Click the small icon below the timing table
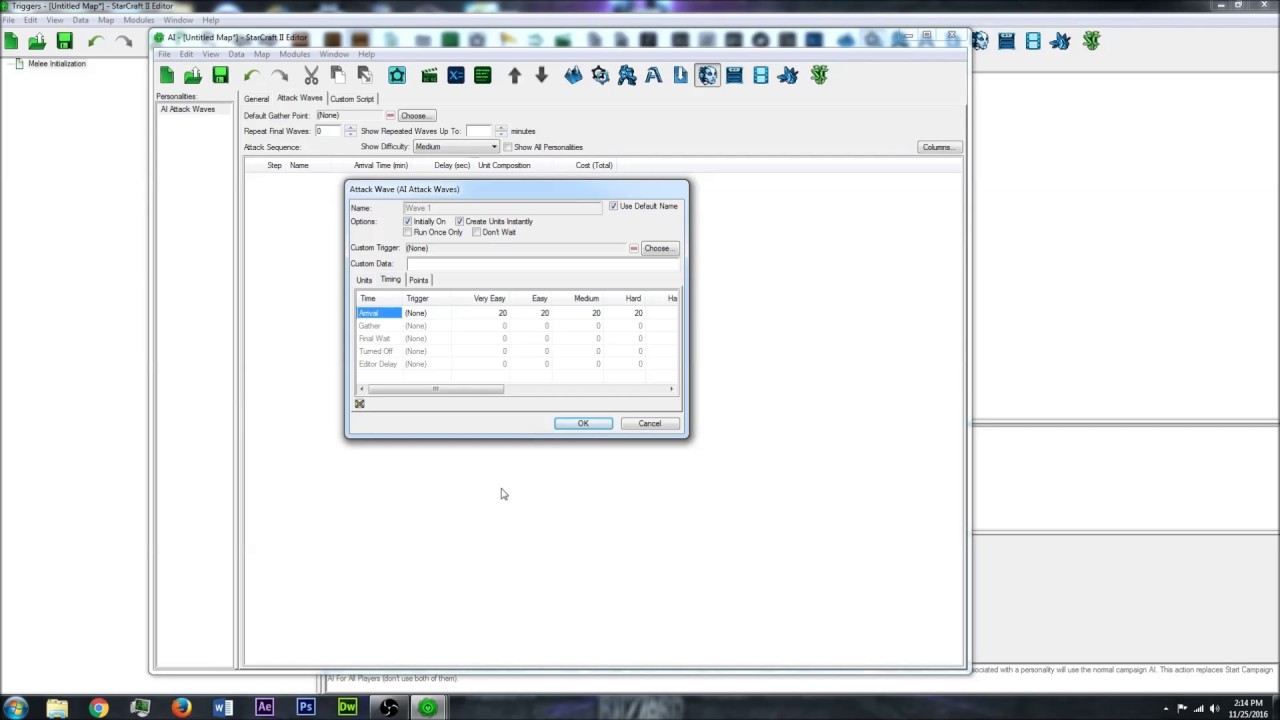Viewport: 1280px width, 720px height. point(359,403)
